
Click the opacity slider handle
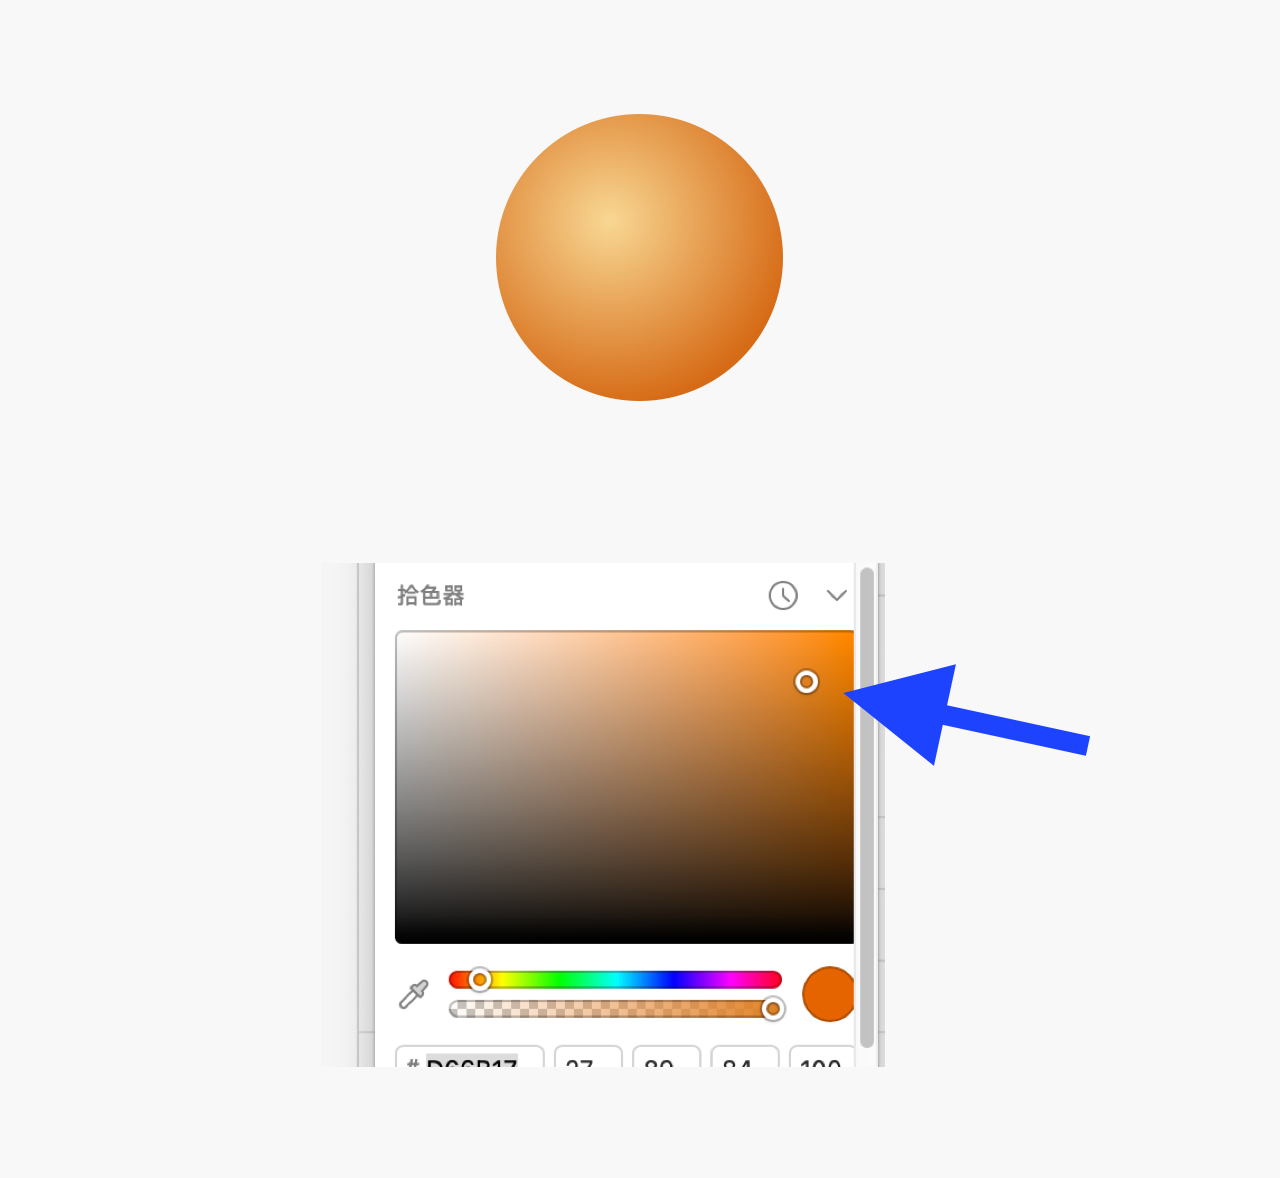pos(773,1008)
